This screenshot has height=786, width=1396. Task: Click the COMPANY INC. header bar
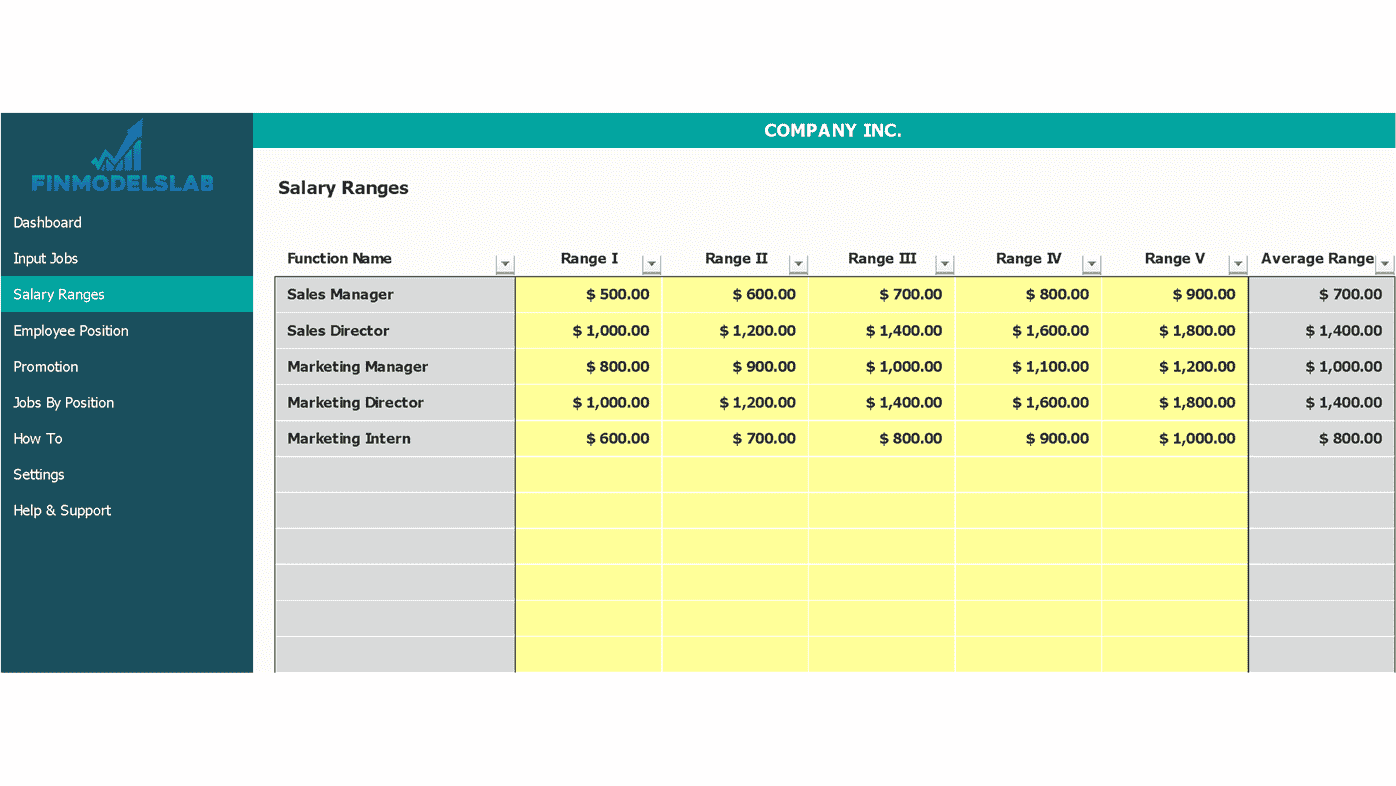(824, 130)
